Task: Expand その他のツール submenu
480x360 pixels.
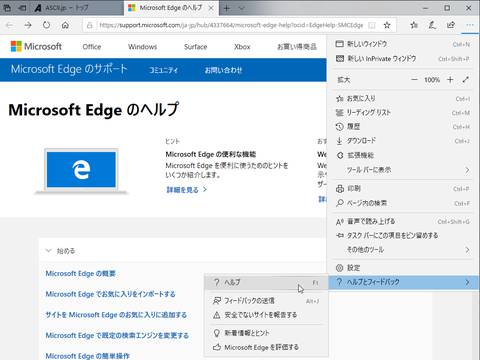Action: (x=403, y=250)
